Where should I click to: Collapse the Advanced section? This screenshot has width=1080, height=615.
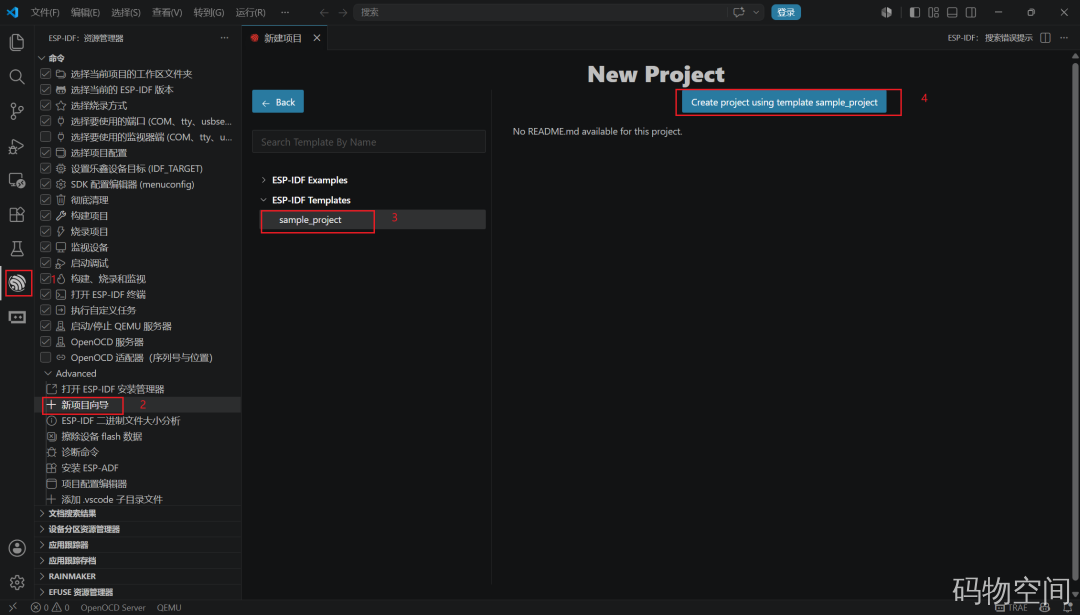pyautogui.click(x=48, y=373)
